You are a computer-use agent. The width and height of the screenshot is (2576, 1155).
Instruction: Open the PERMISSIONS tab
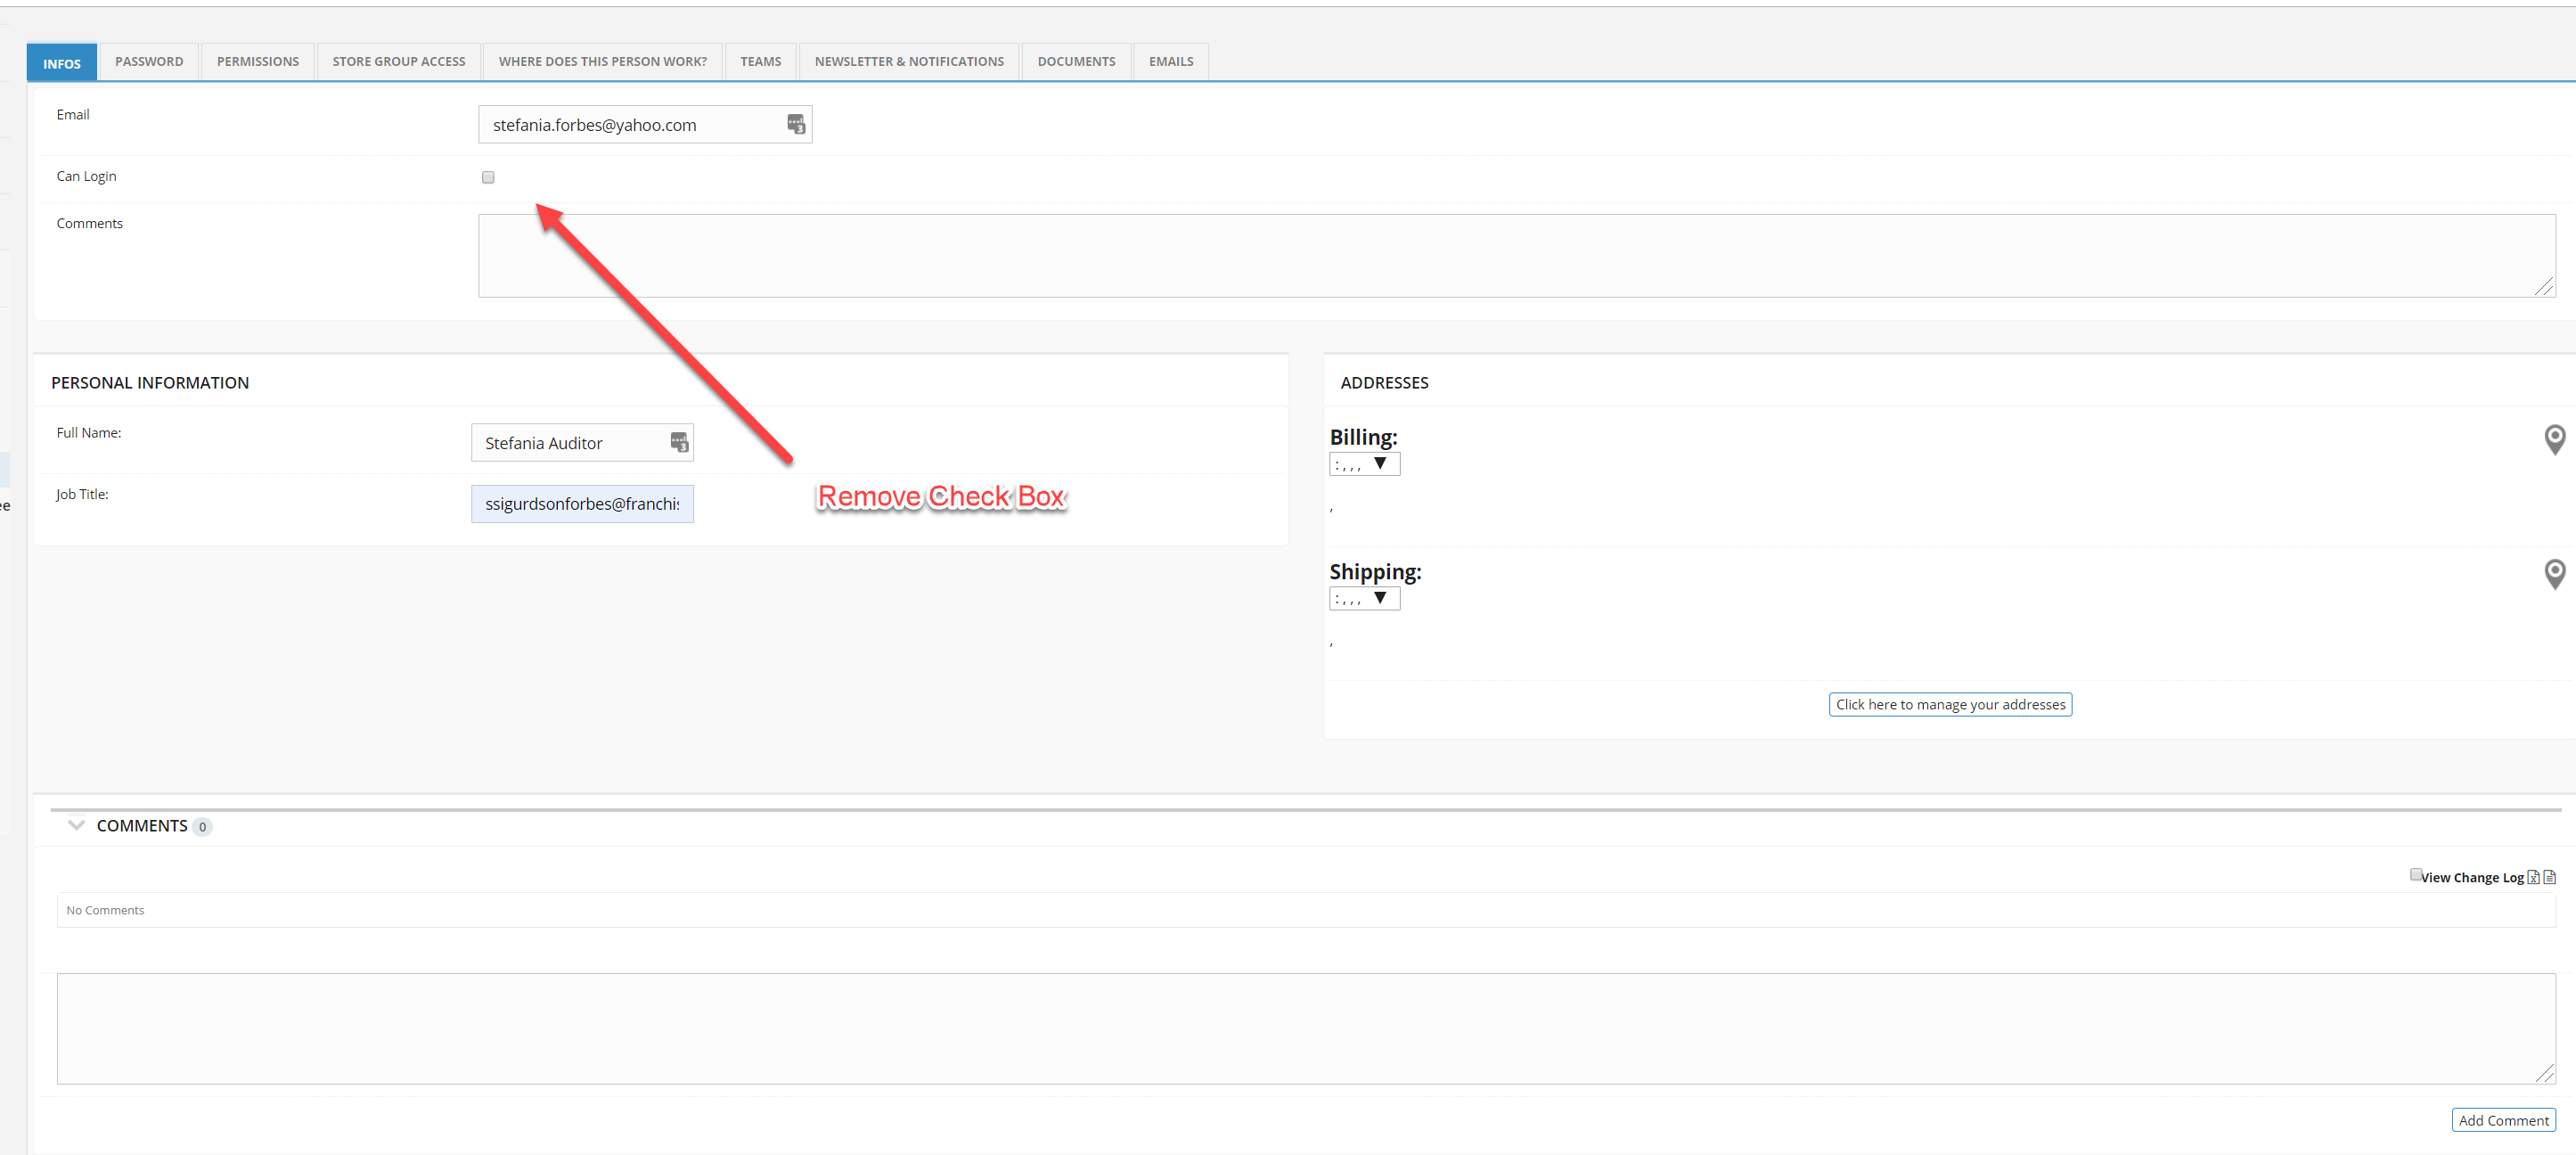click(257, 62)
